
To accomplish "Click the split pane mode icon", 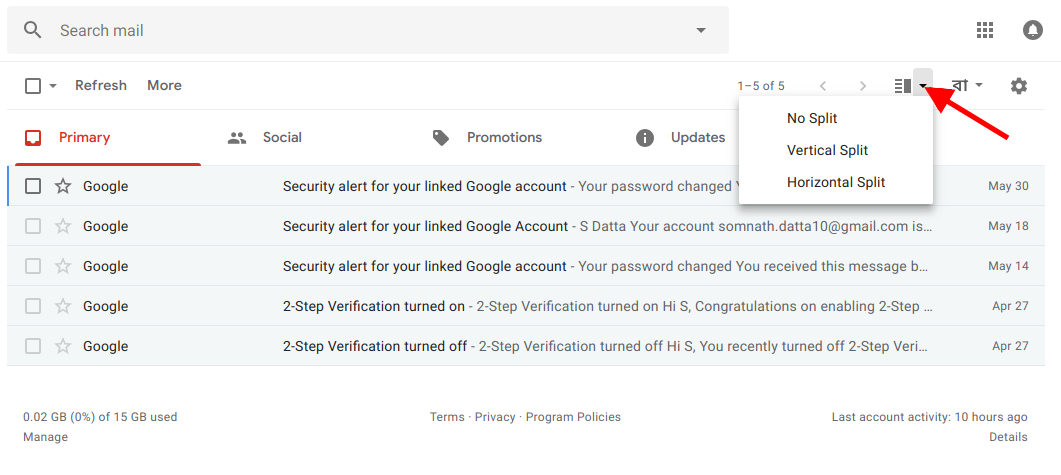I will click(x=903, y=86).
